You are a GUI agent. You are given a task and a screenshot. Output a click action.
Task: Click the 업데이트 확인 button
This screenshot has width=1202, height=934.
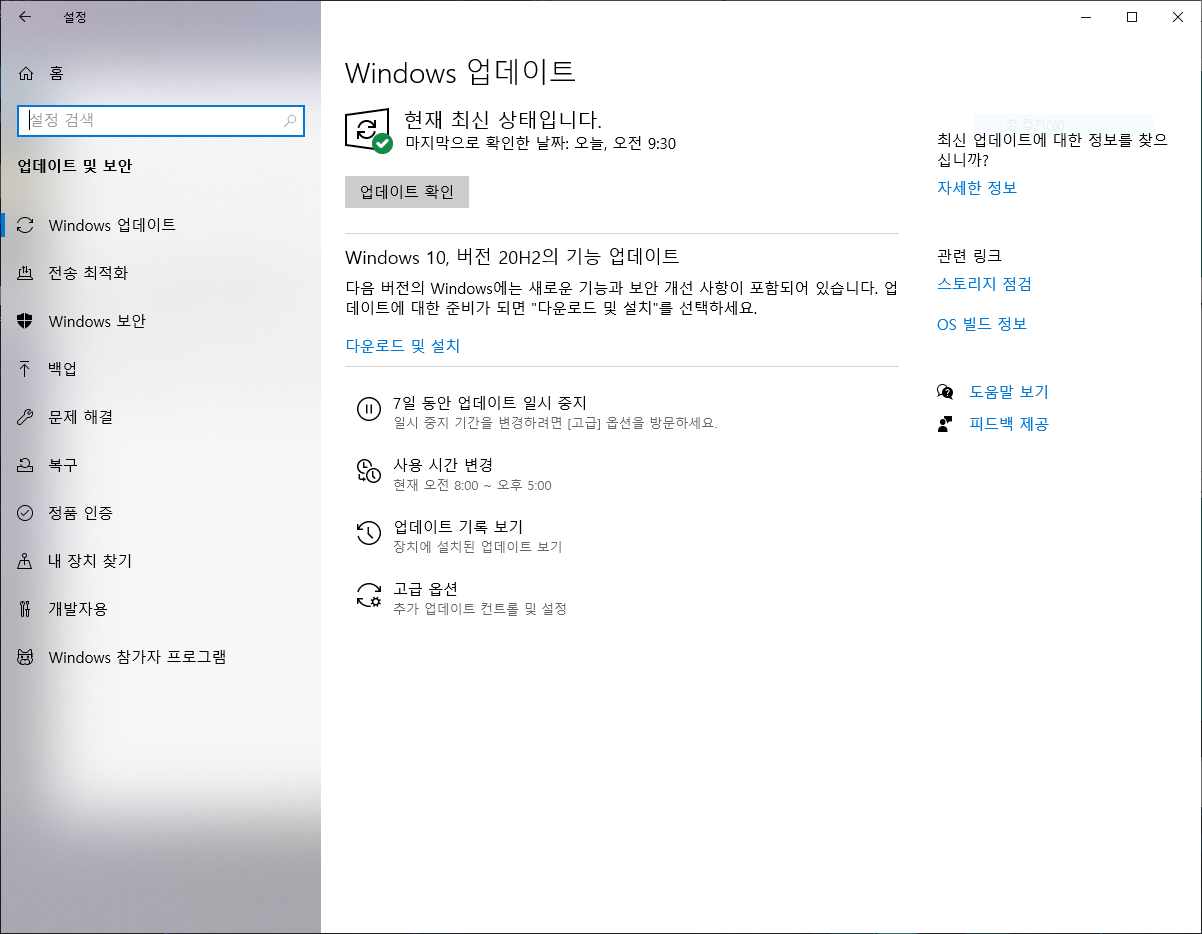pos(407,192)
